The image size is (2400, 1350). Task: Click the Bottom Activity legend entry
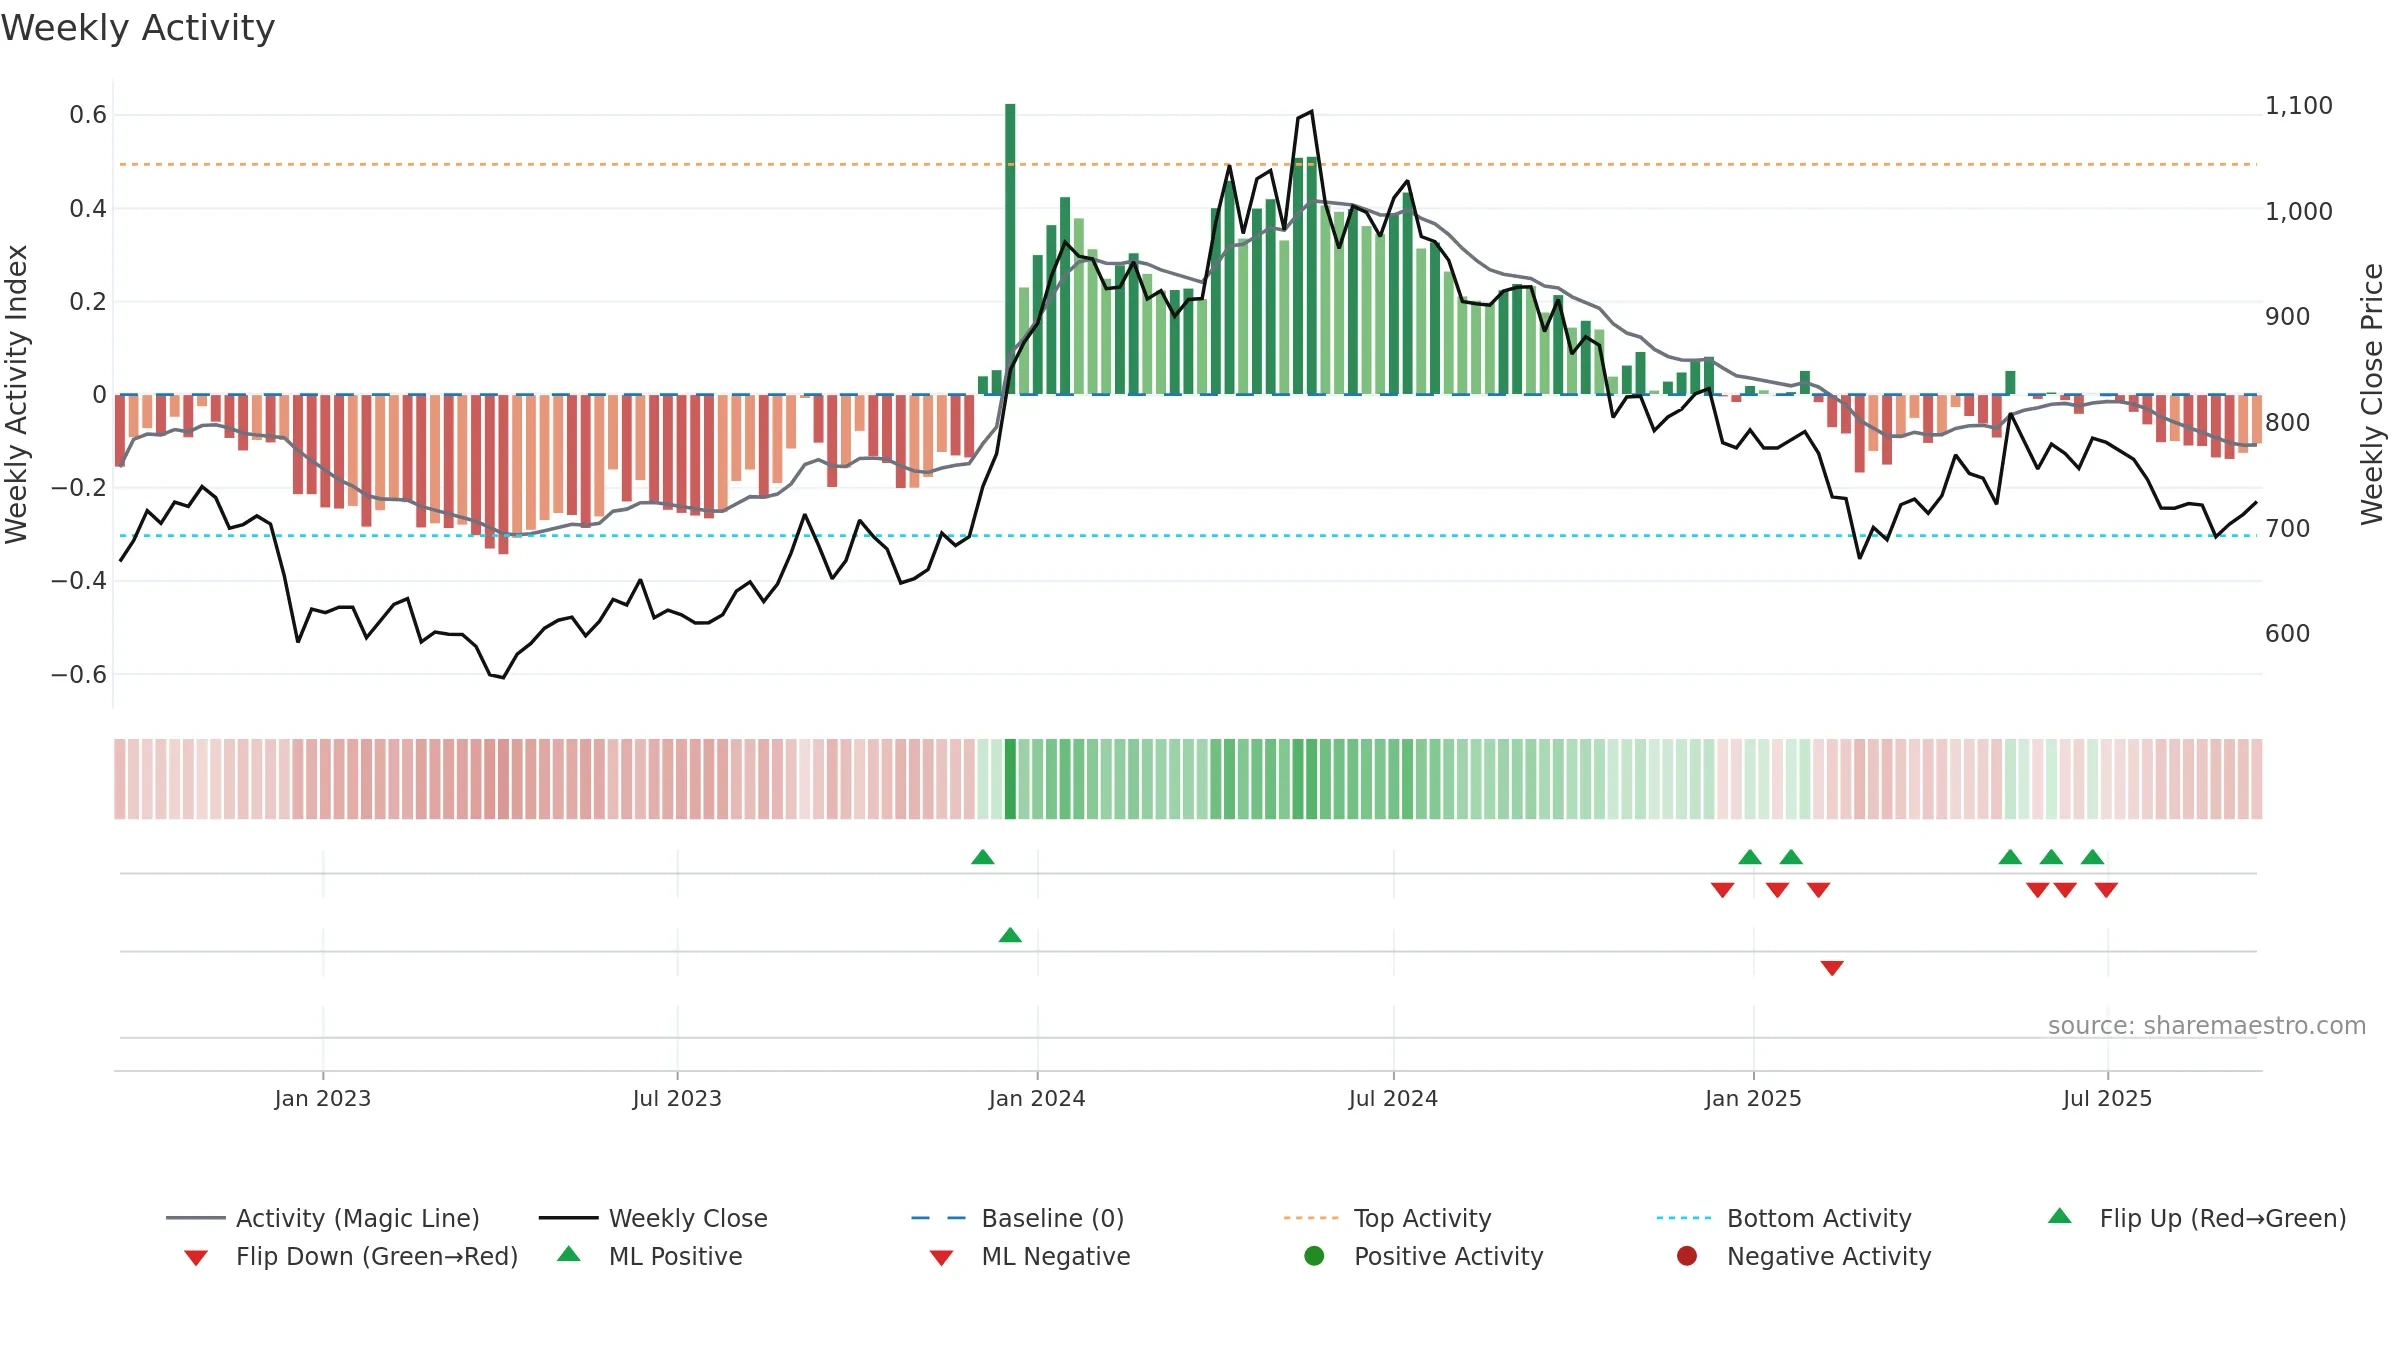click(1784, 1218)
